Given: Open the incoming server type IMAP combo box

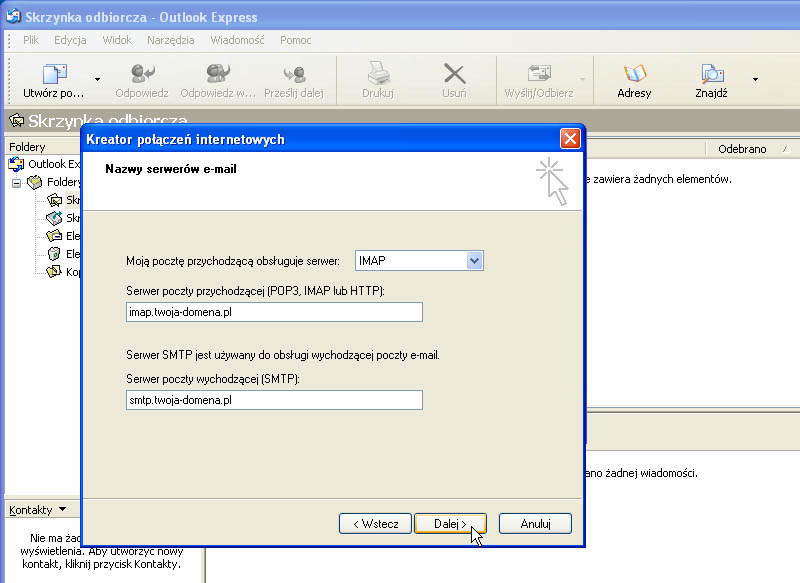Looking at the screenshot, I should (419, 261).
